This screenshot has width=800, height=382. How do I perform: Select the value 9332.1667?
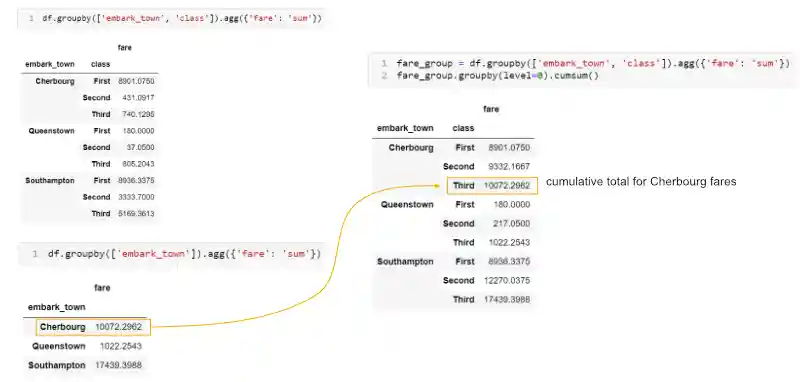pos(510,167)
